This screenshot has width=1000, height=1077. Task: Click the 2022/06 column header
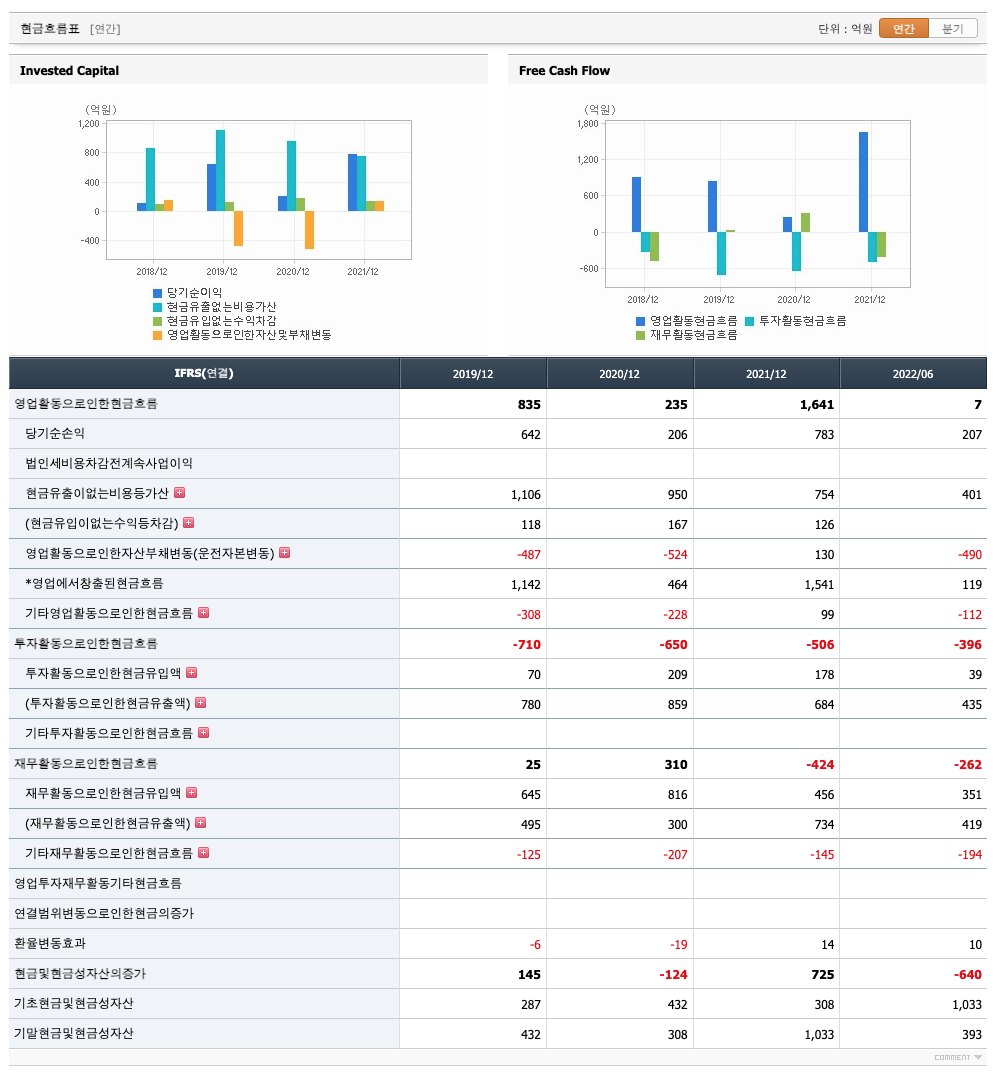[x=913, y=374]
